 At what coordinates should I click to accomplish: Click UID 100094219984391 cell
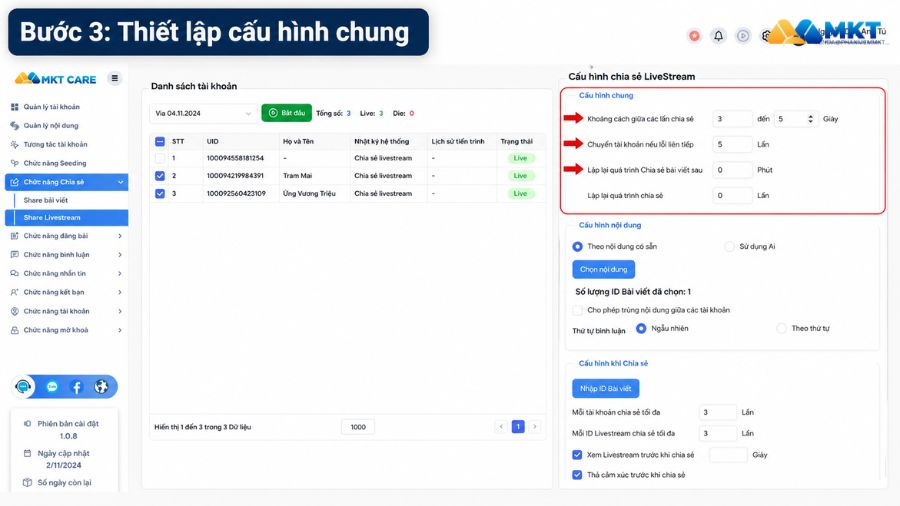pyautogui.click(x=235, y=176)
